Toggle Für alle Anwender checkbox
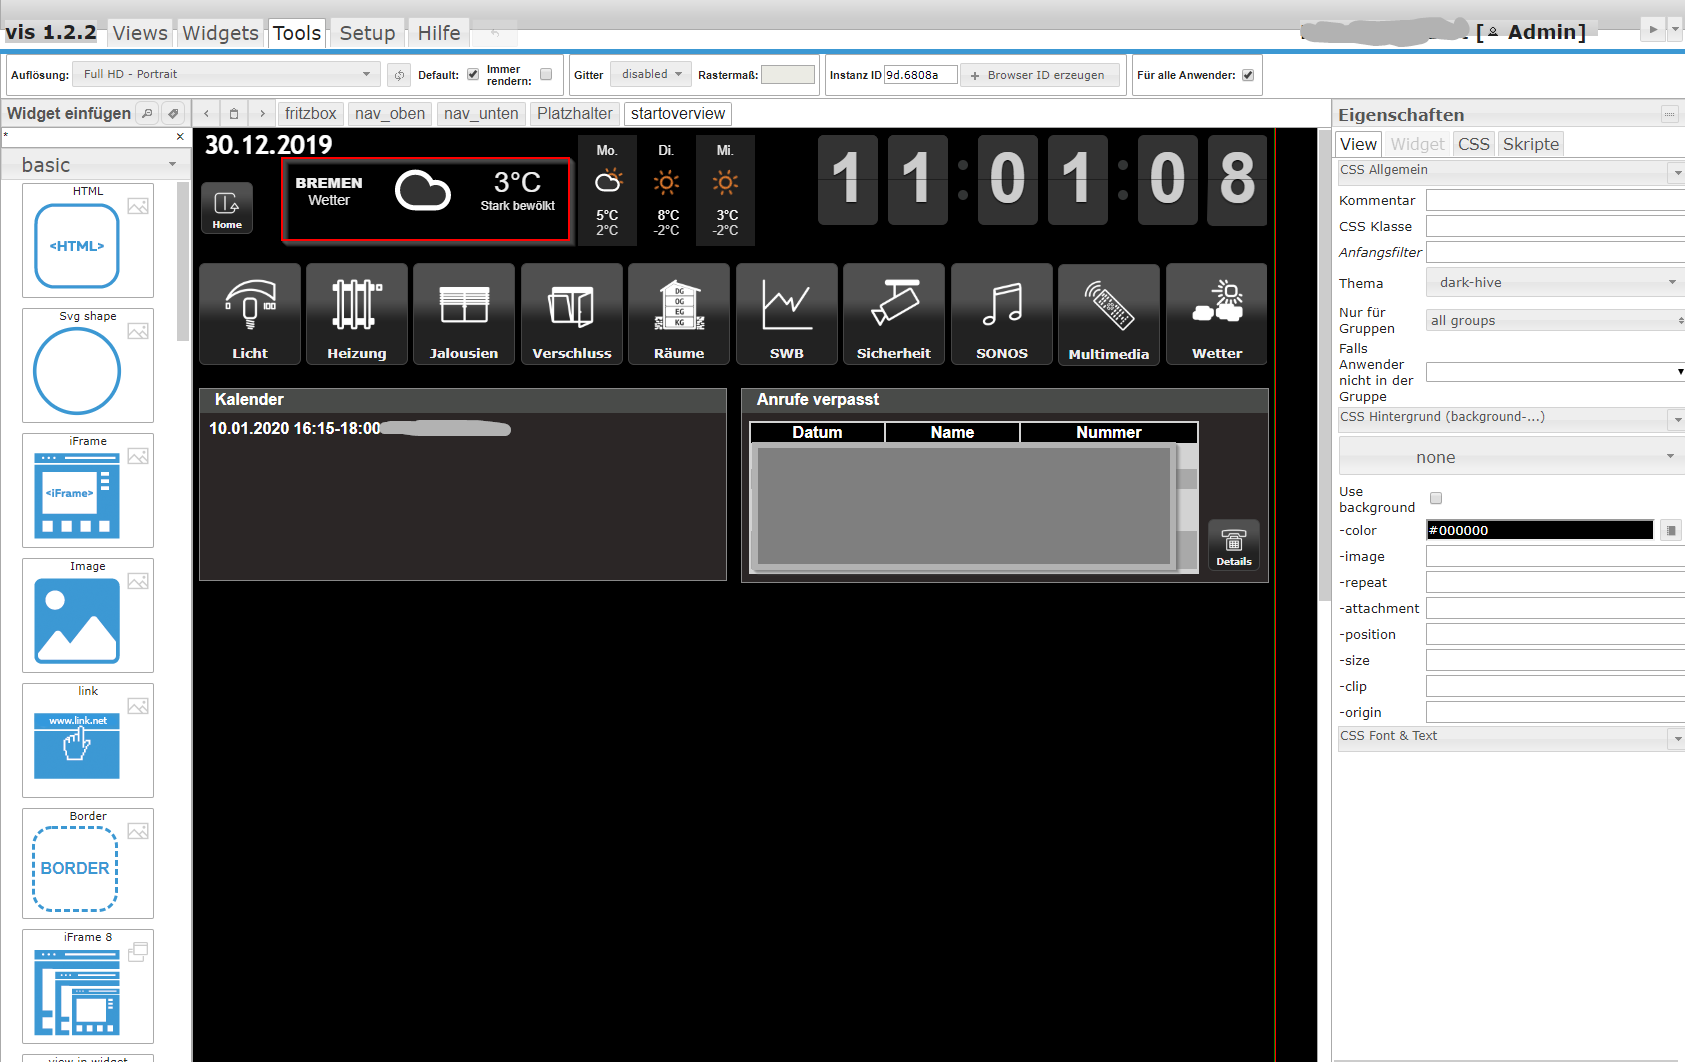The height and width of the screenshot is (1062, 1685). (1248, 75)
